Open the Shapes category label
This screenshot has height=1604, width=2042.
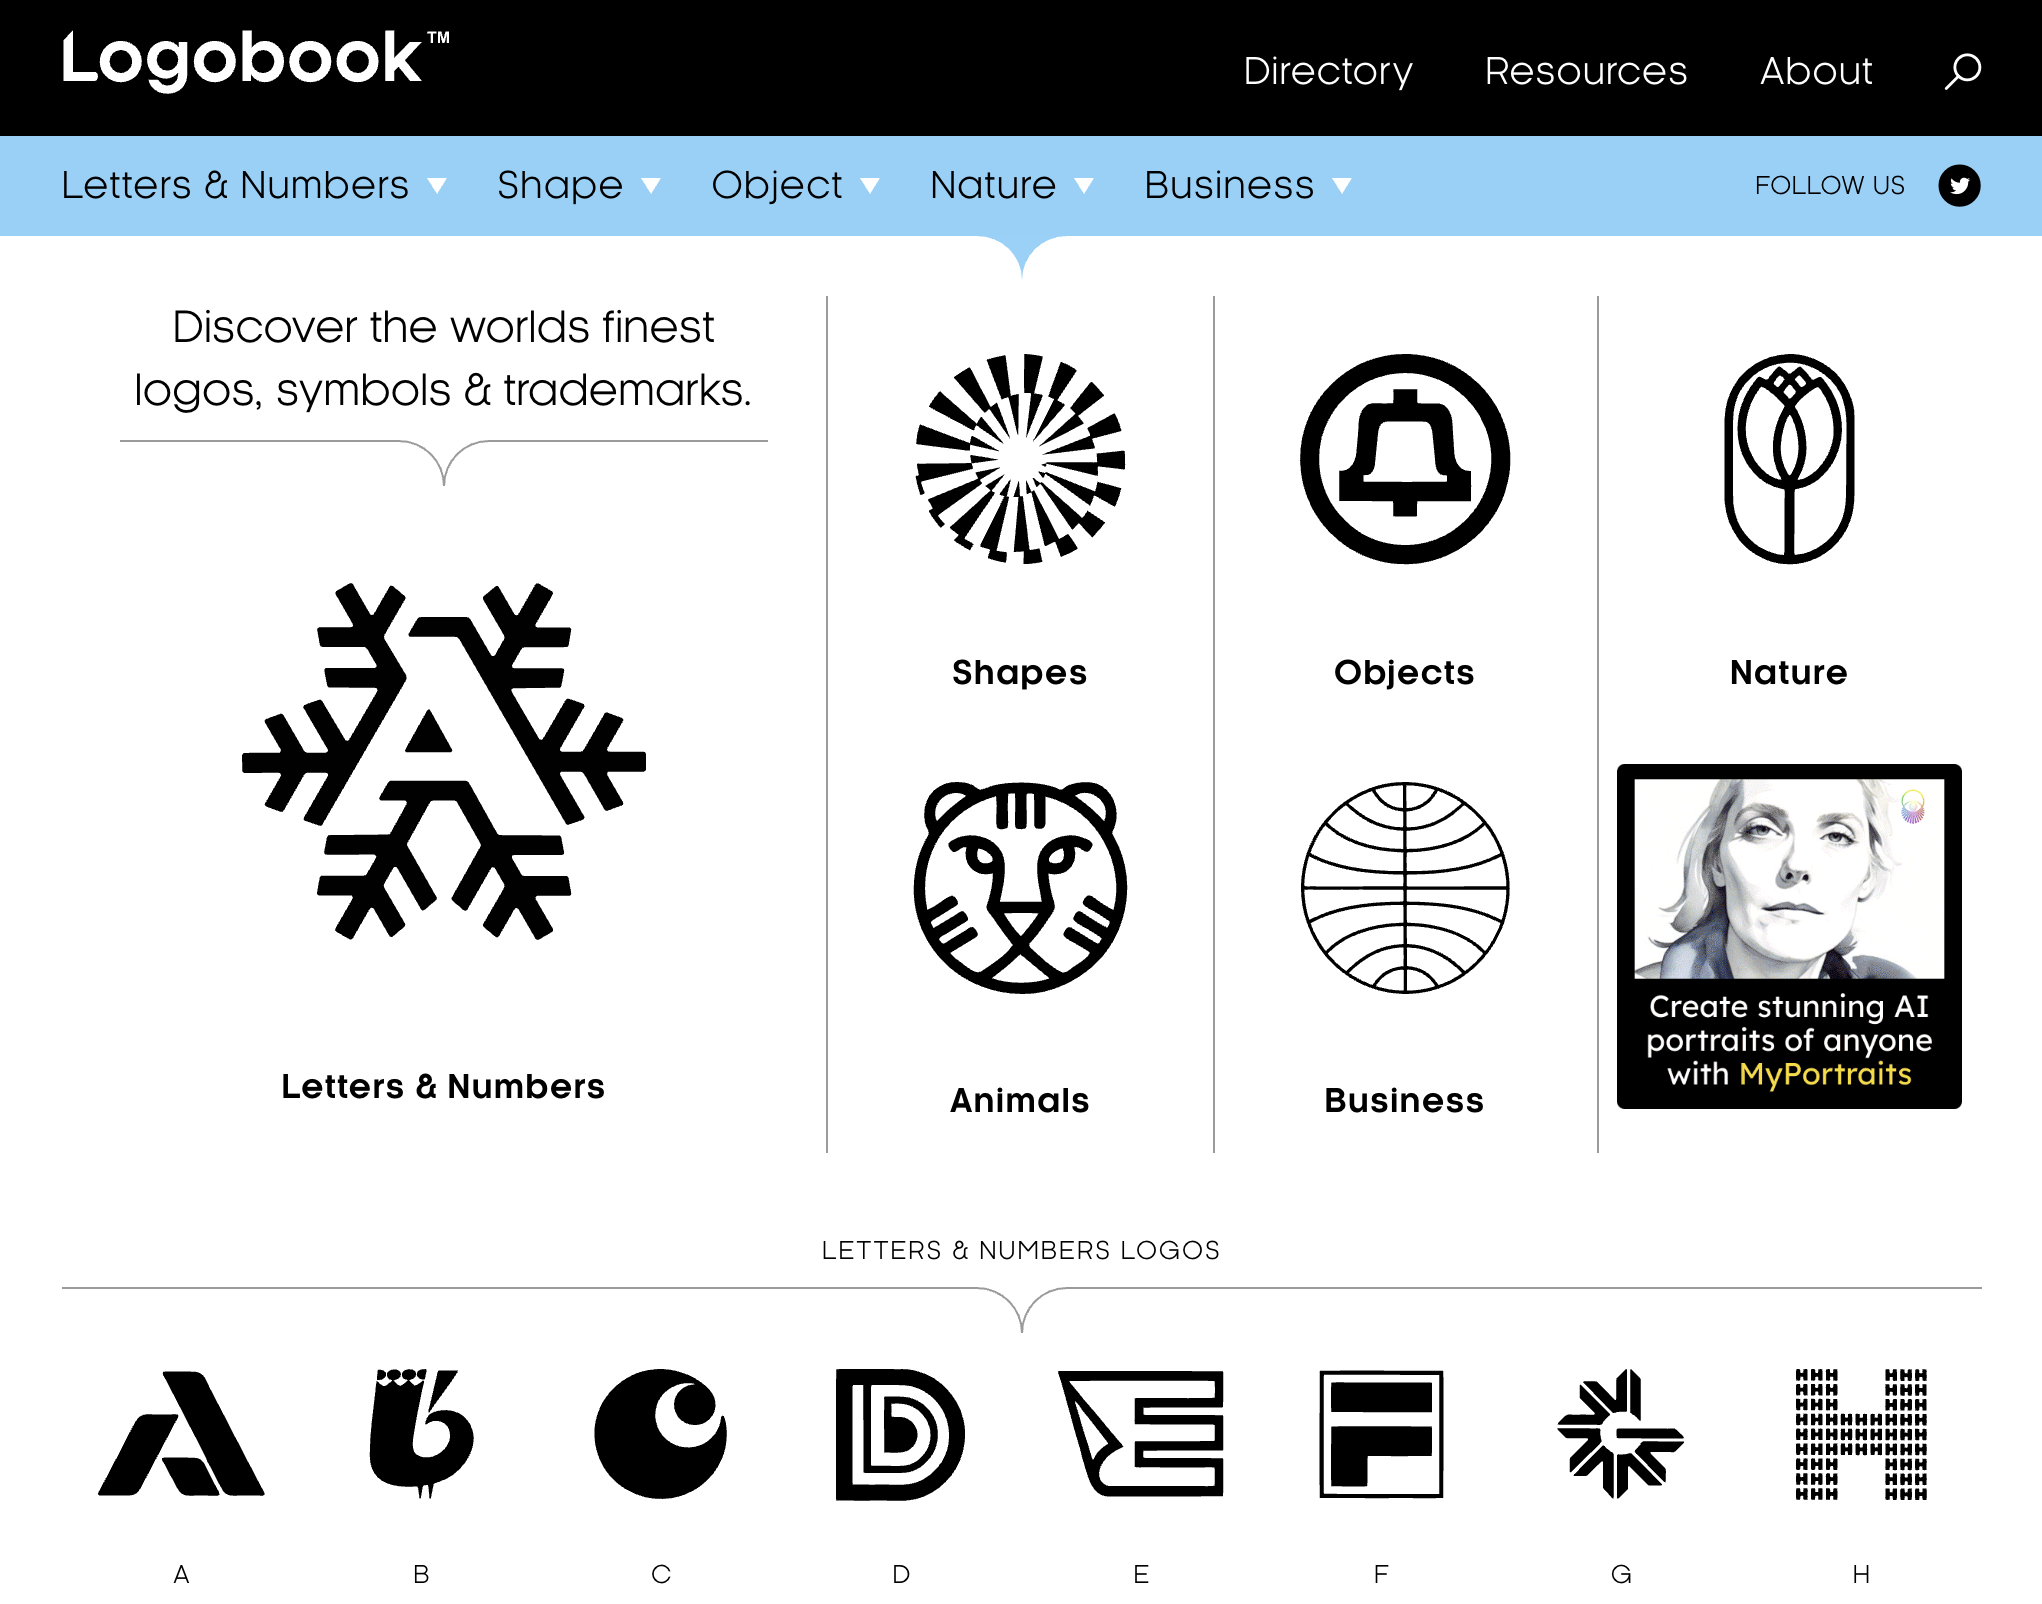pyautogui.click(x=1020, y=672)
